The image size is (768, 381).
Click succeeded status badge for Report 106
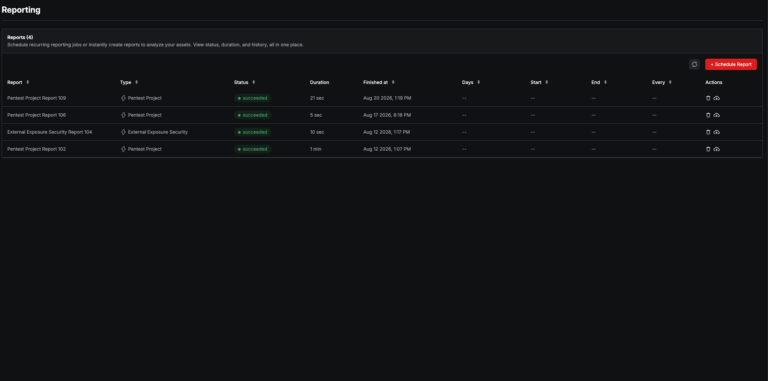click(252, 115)
